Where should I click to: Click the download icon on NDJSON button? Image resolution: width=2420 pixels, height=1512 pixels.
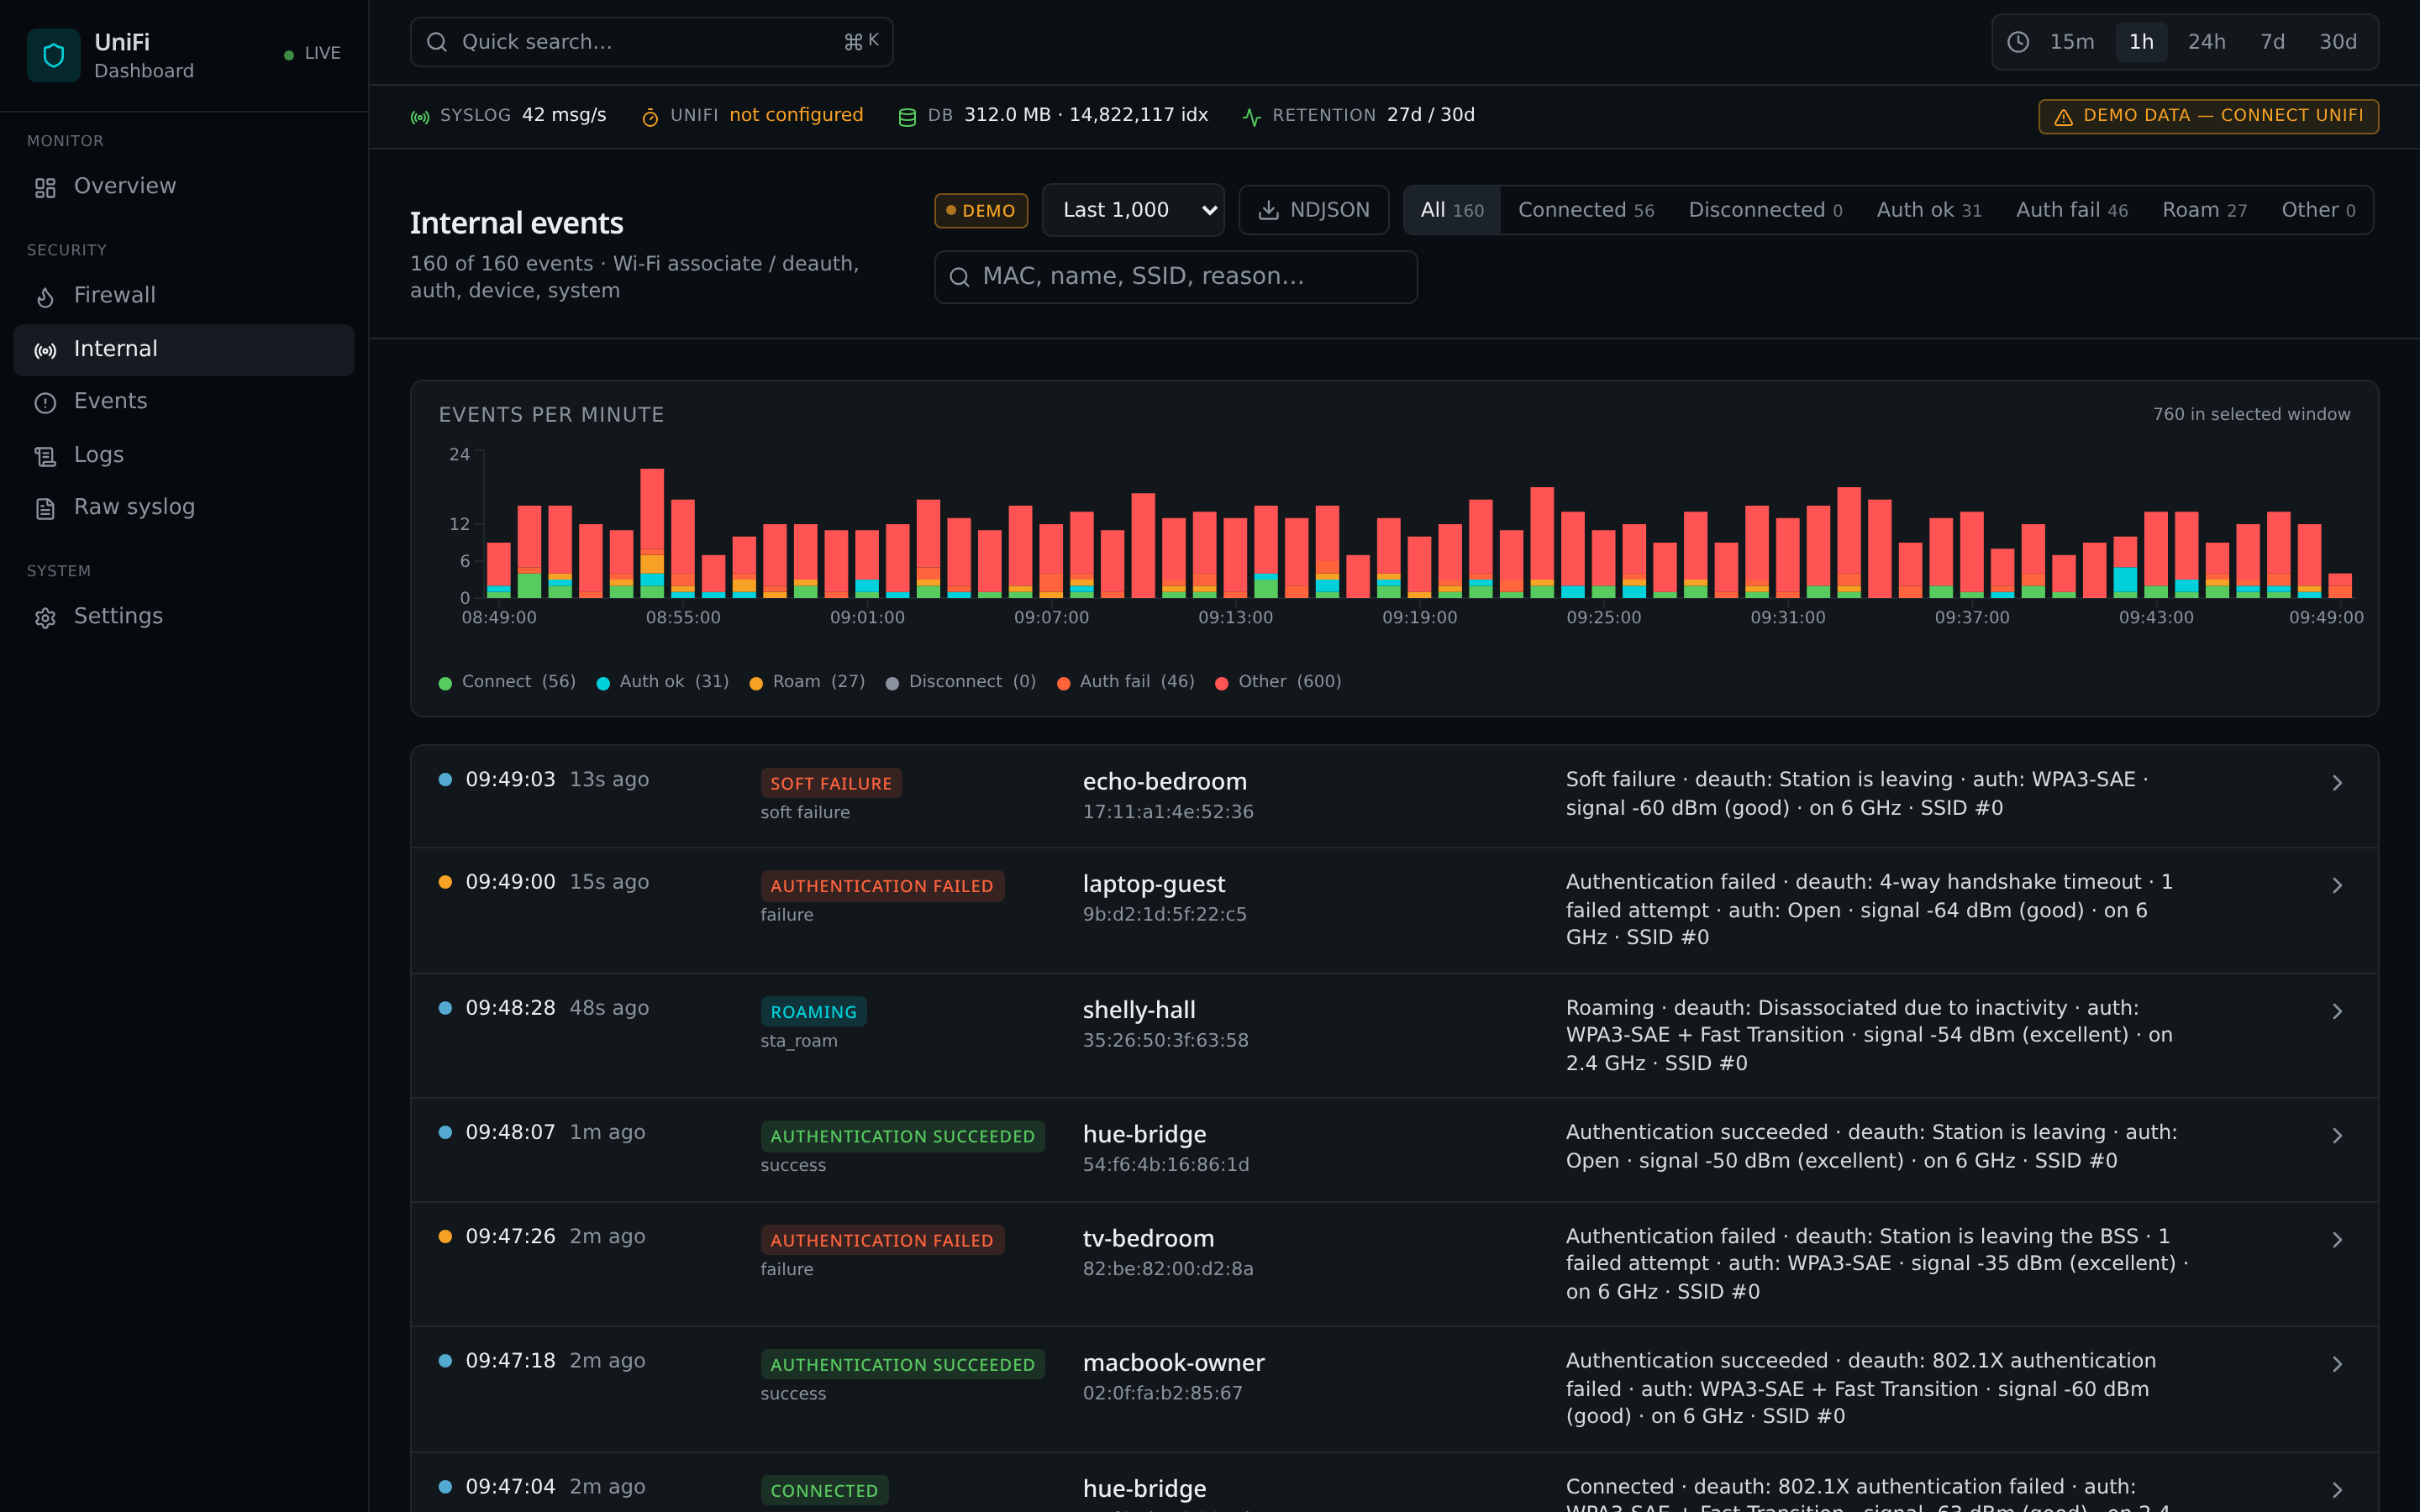1268,210
